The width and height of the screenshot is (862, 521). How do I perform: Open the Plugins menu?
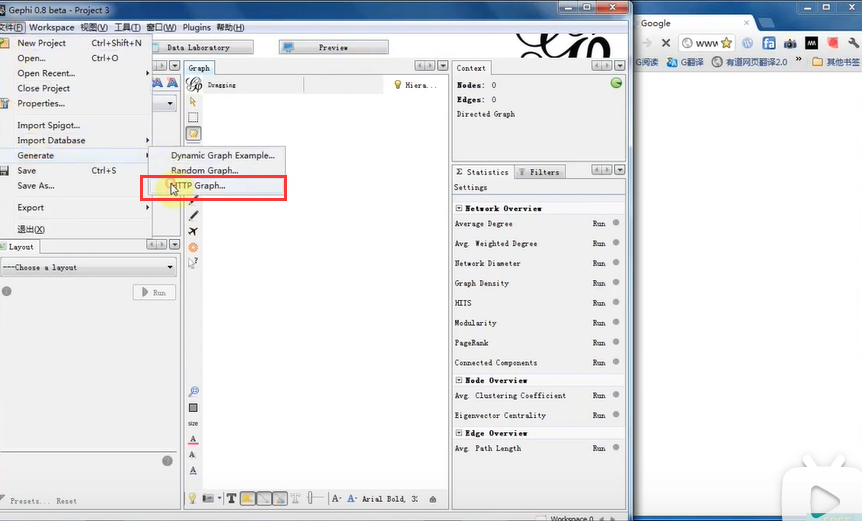click(x=196, y=27)
